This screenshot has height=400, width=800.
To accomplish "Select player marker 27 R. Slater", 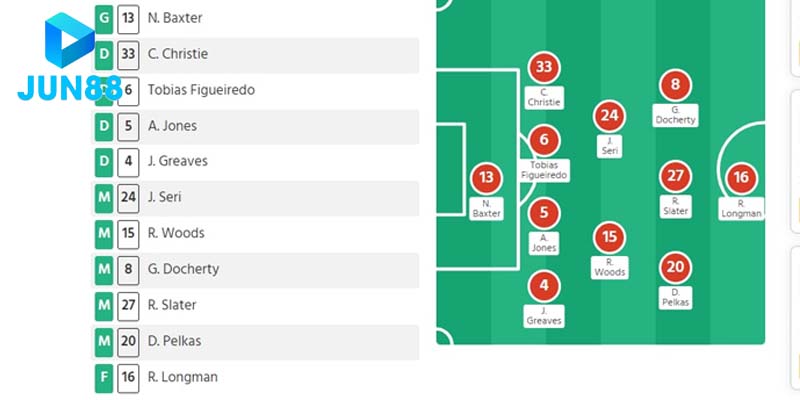I will 676,177.
